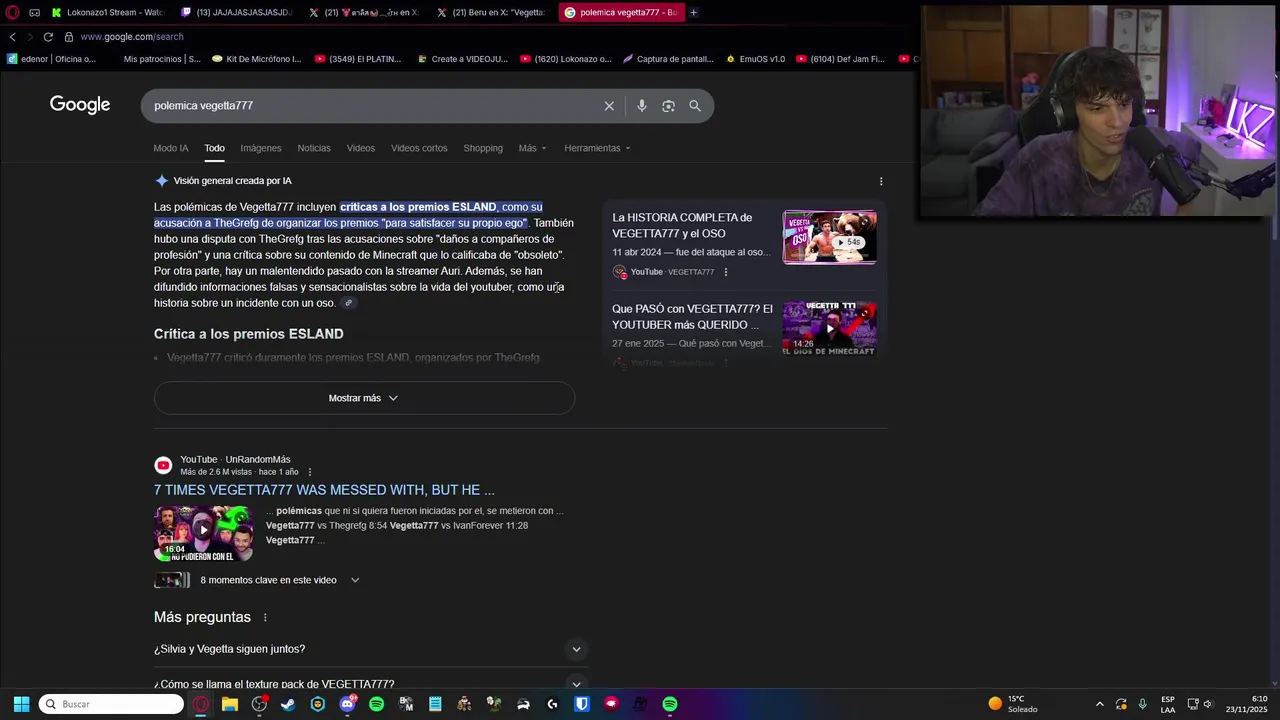Image resolution: width=1280 pixels, height=720 pixels.
Task: Open 'Que PASÓ con VEGETTA777' video link
Action: pyautogui.click(x=692, y=317)
